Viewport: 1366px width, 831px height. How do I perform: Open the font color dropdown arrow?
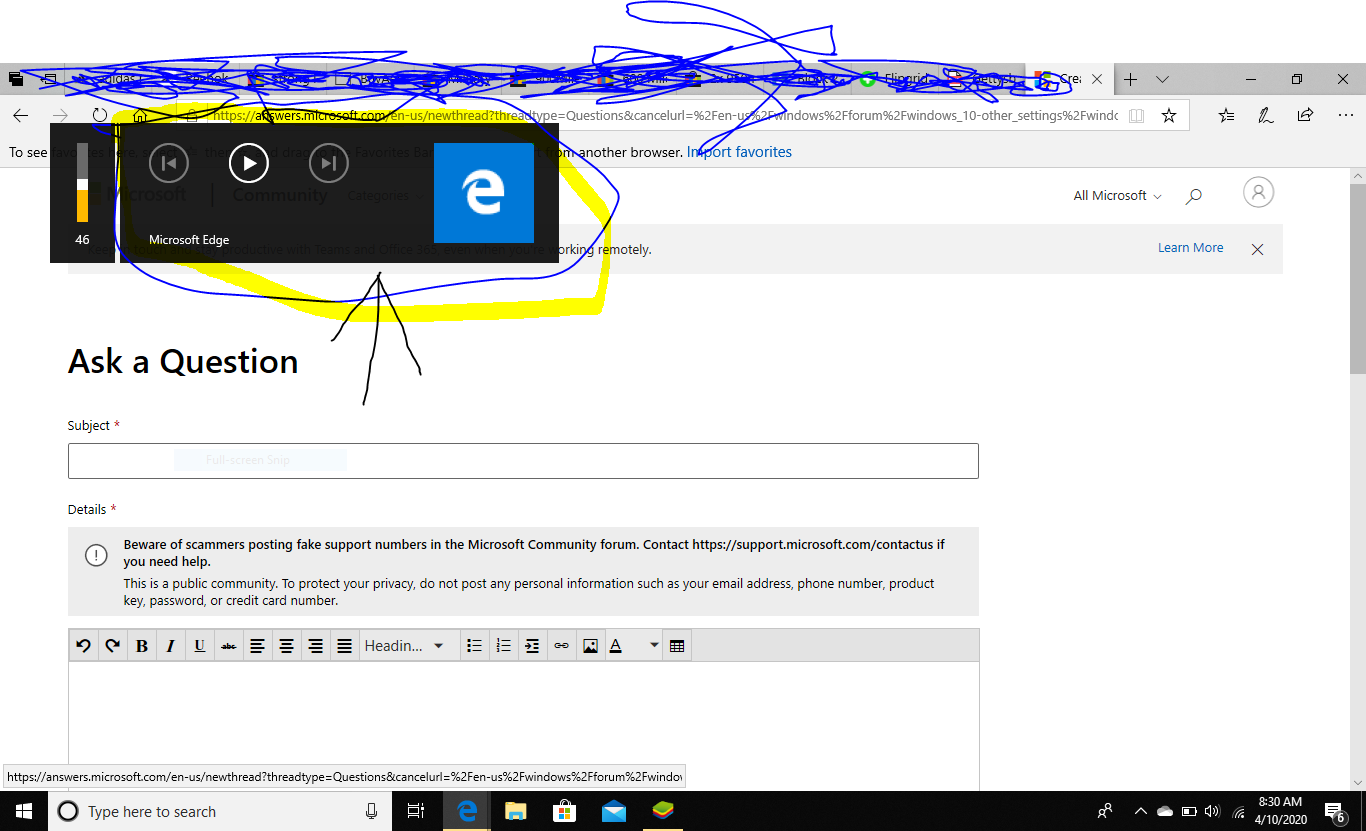coord(654,646)
